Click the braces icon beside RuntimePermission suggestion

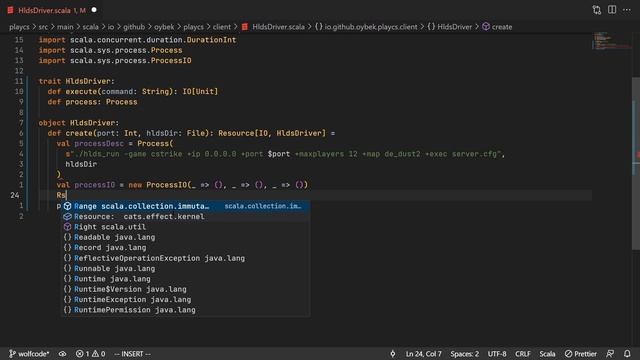pos(67,310)
